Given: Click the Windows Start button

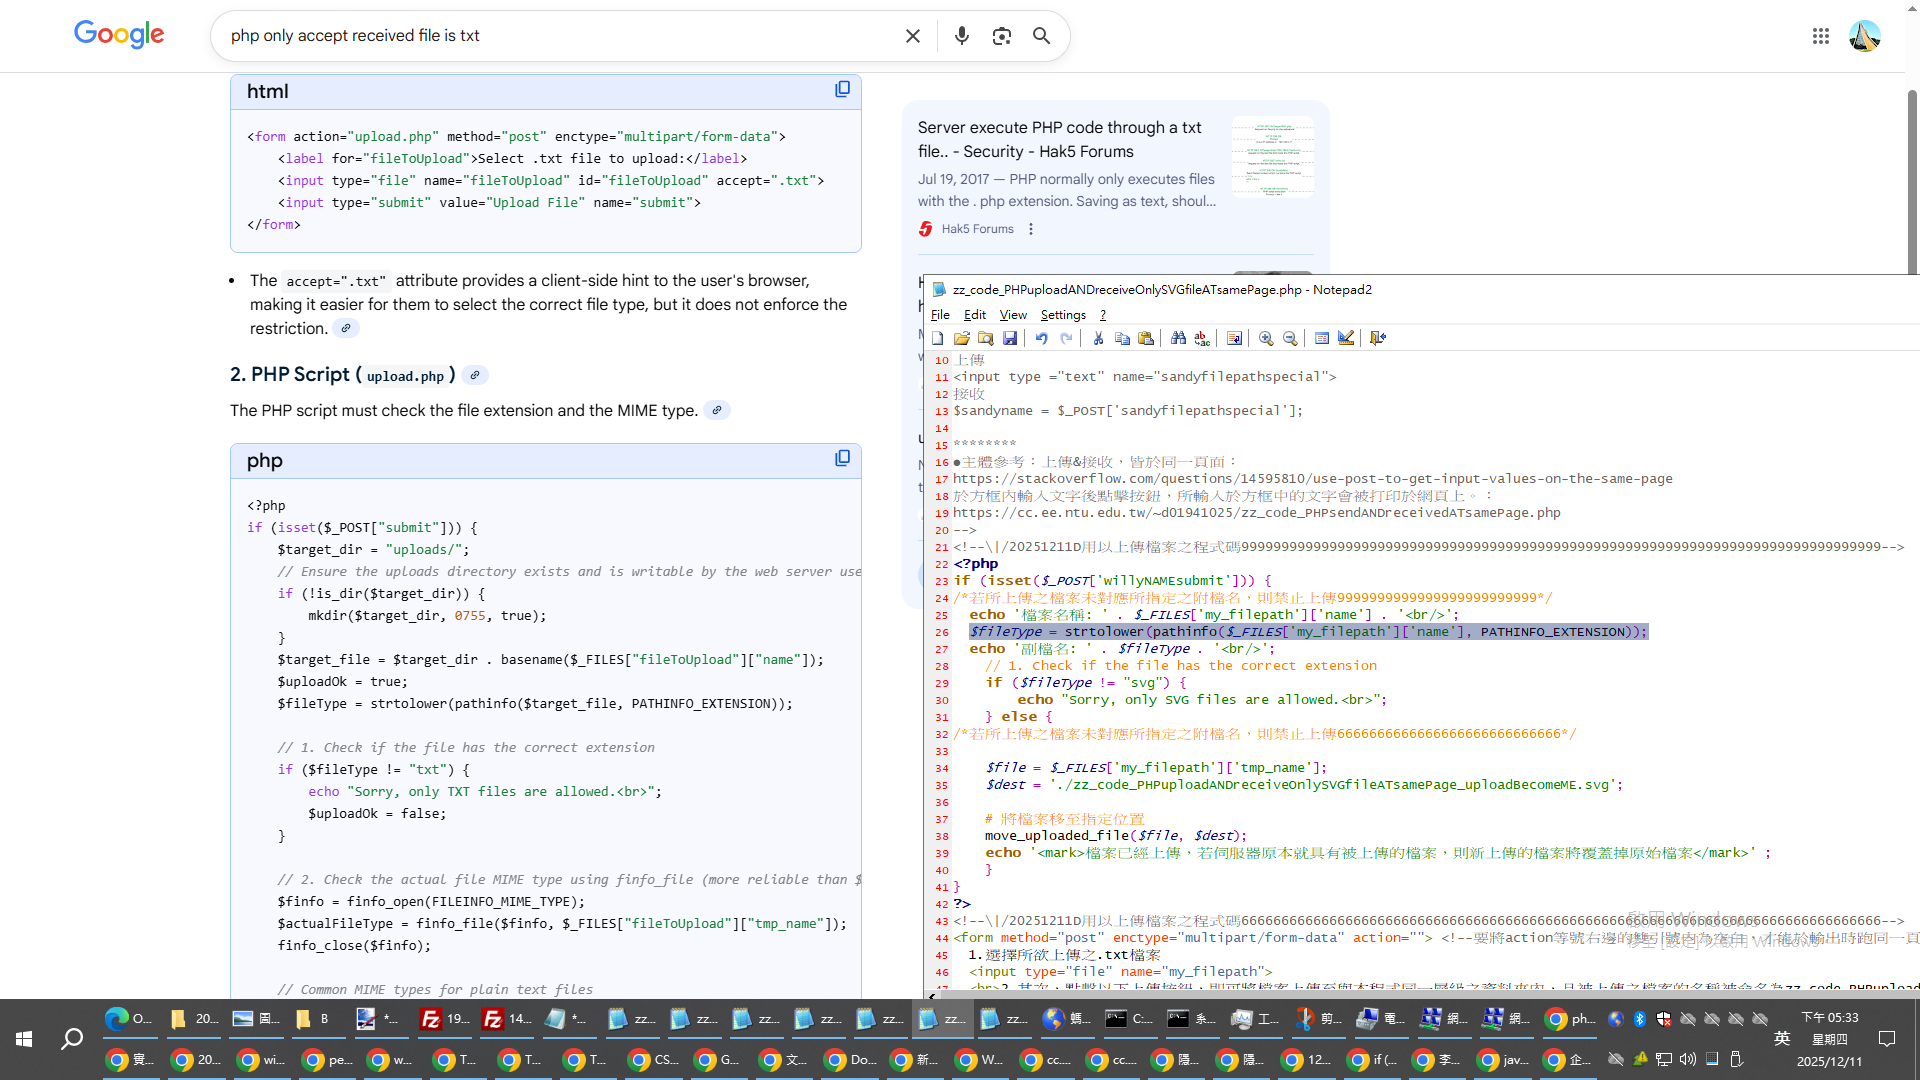Looking at the screenshot, I should (x=24, y=1039).
